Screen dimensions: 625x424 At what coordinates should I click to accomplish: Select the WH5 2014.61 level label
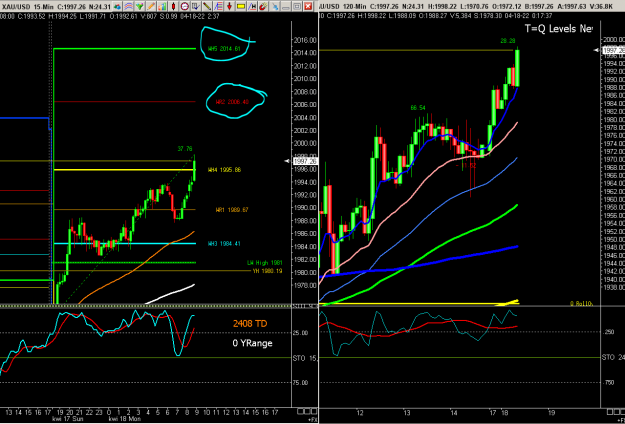pyautogui.click(x=224, y=49)
